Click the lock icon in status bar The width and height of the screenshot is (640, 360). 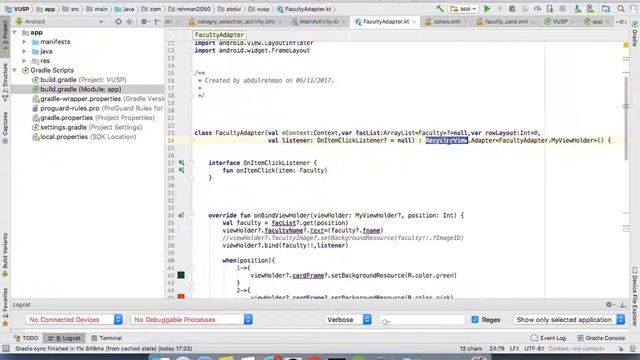tap(621, 349)
